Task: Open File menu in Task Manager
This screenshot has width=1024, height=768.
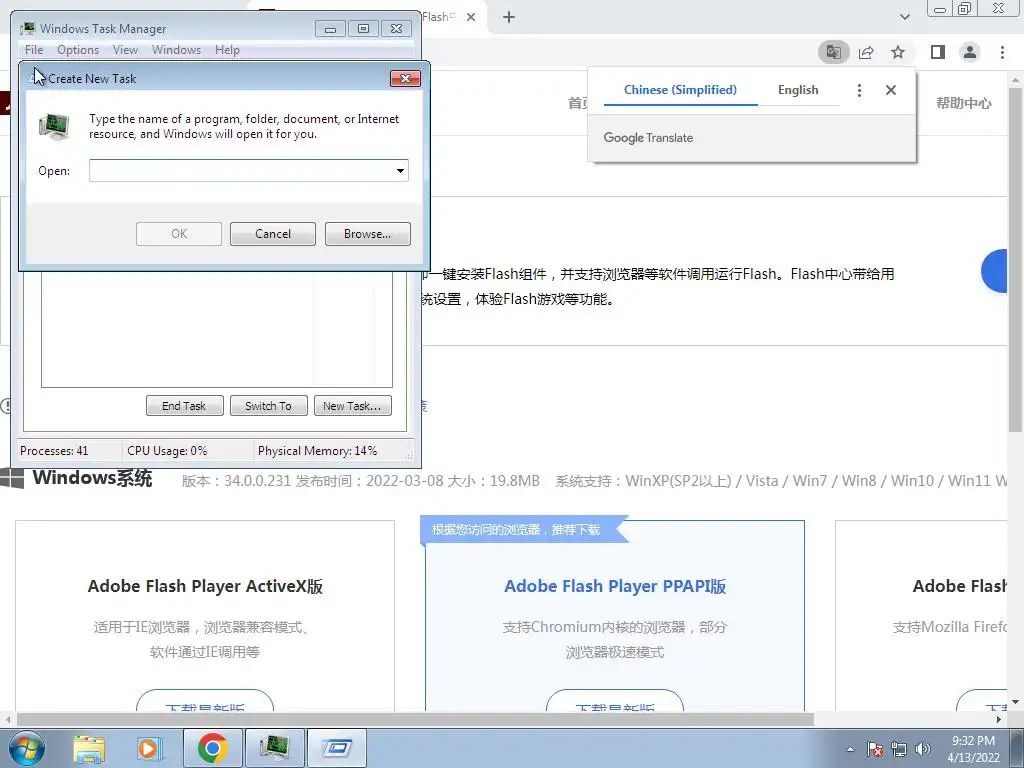Action: coord(34,50)
